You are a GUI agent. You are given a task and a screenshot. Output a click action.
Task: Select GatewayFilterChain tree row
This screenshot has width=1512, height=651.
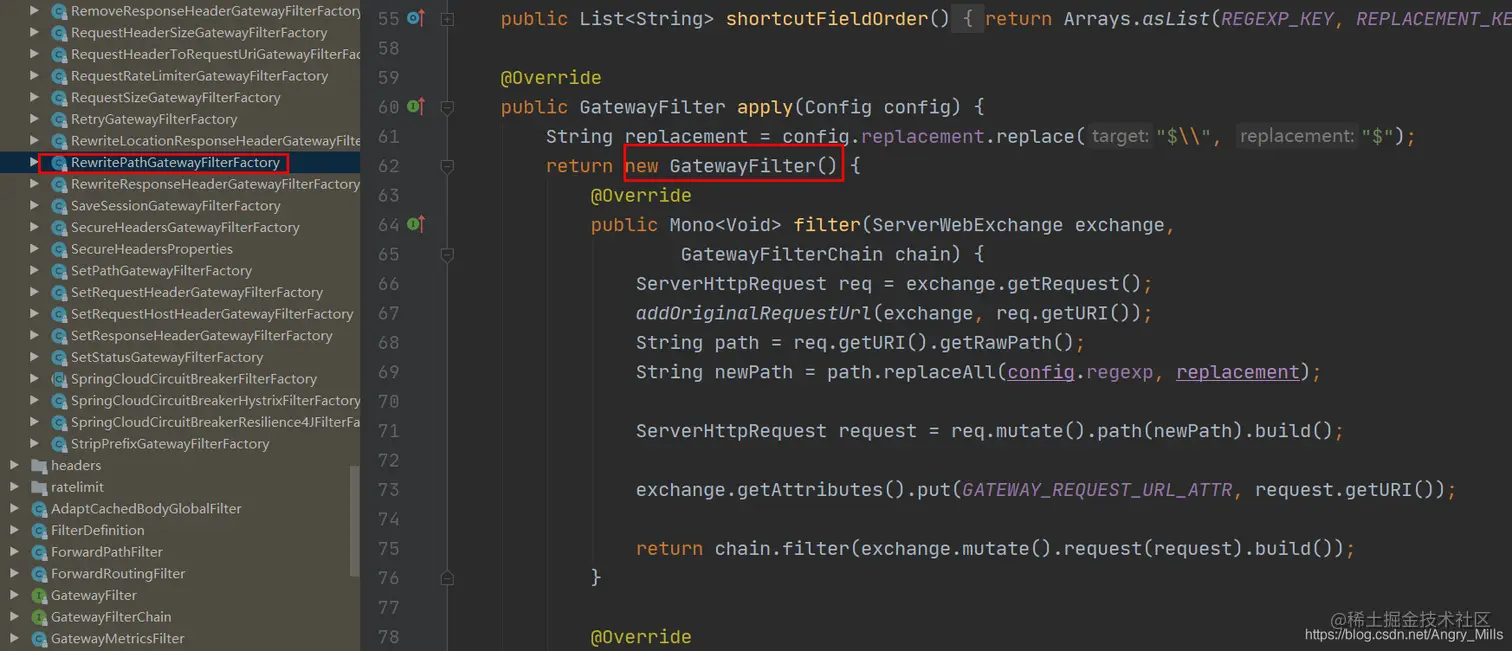[x=180, y=617]
